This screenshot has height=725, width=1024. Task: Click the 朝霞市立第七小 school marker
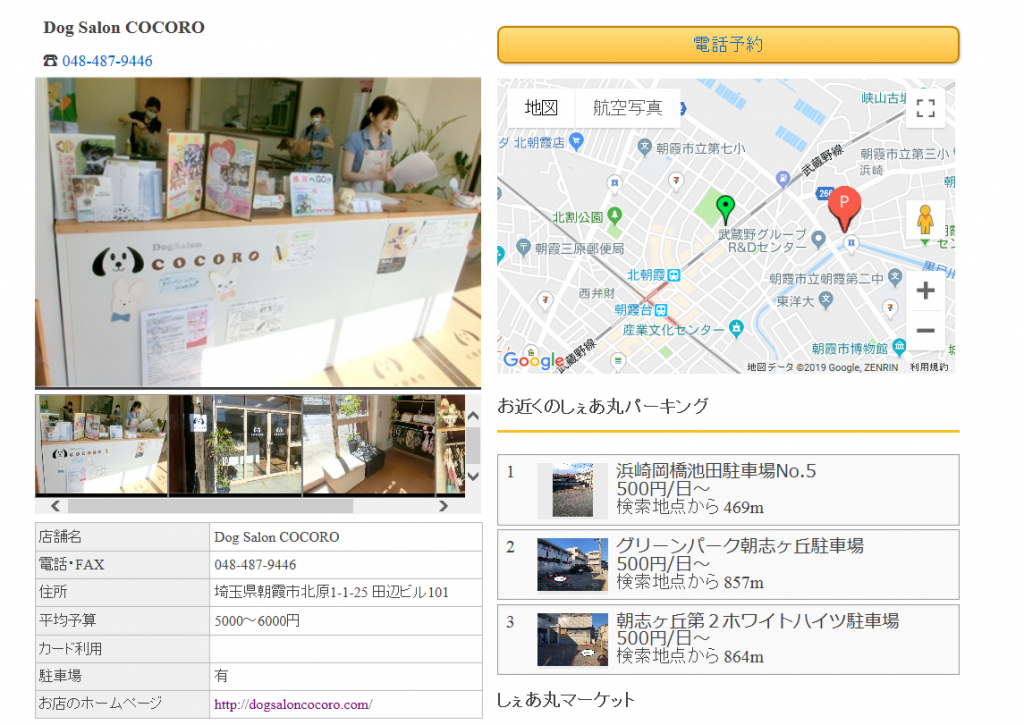click(x=645, y=148)
